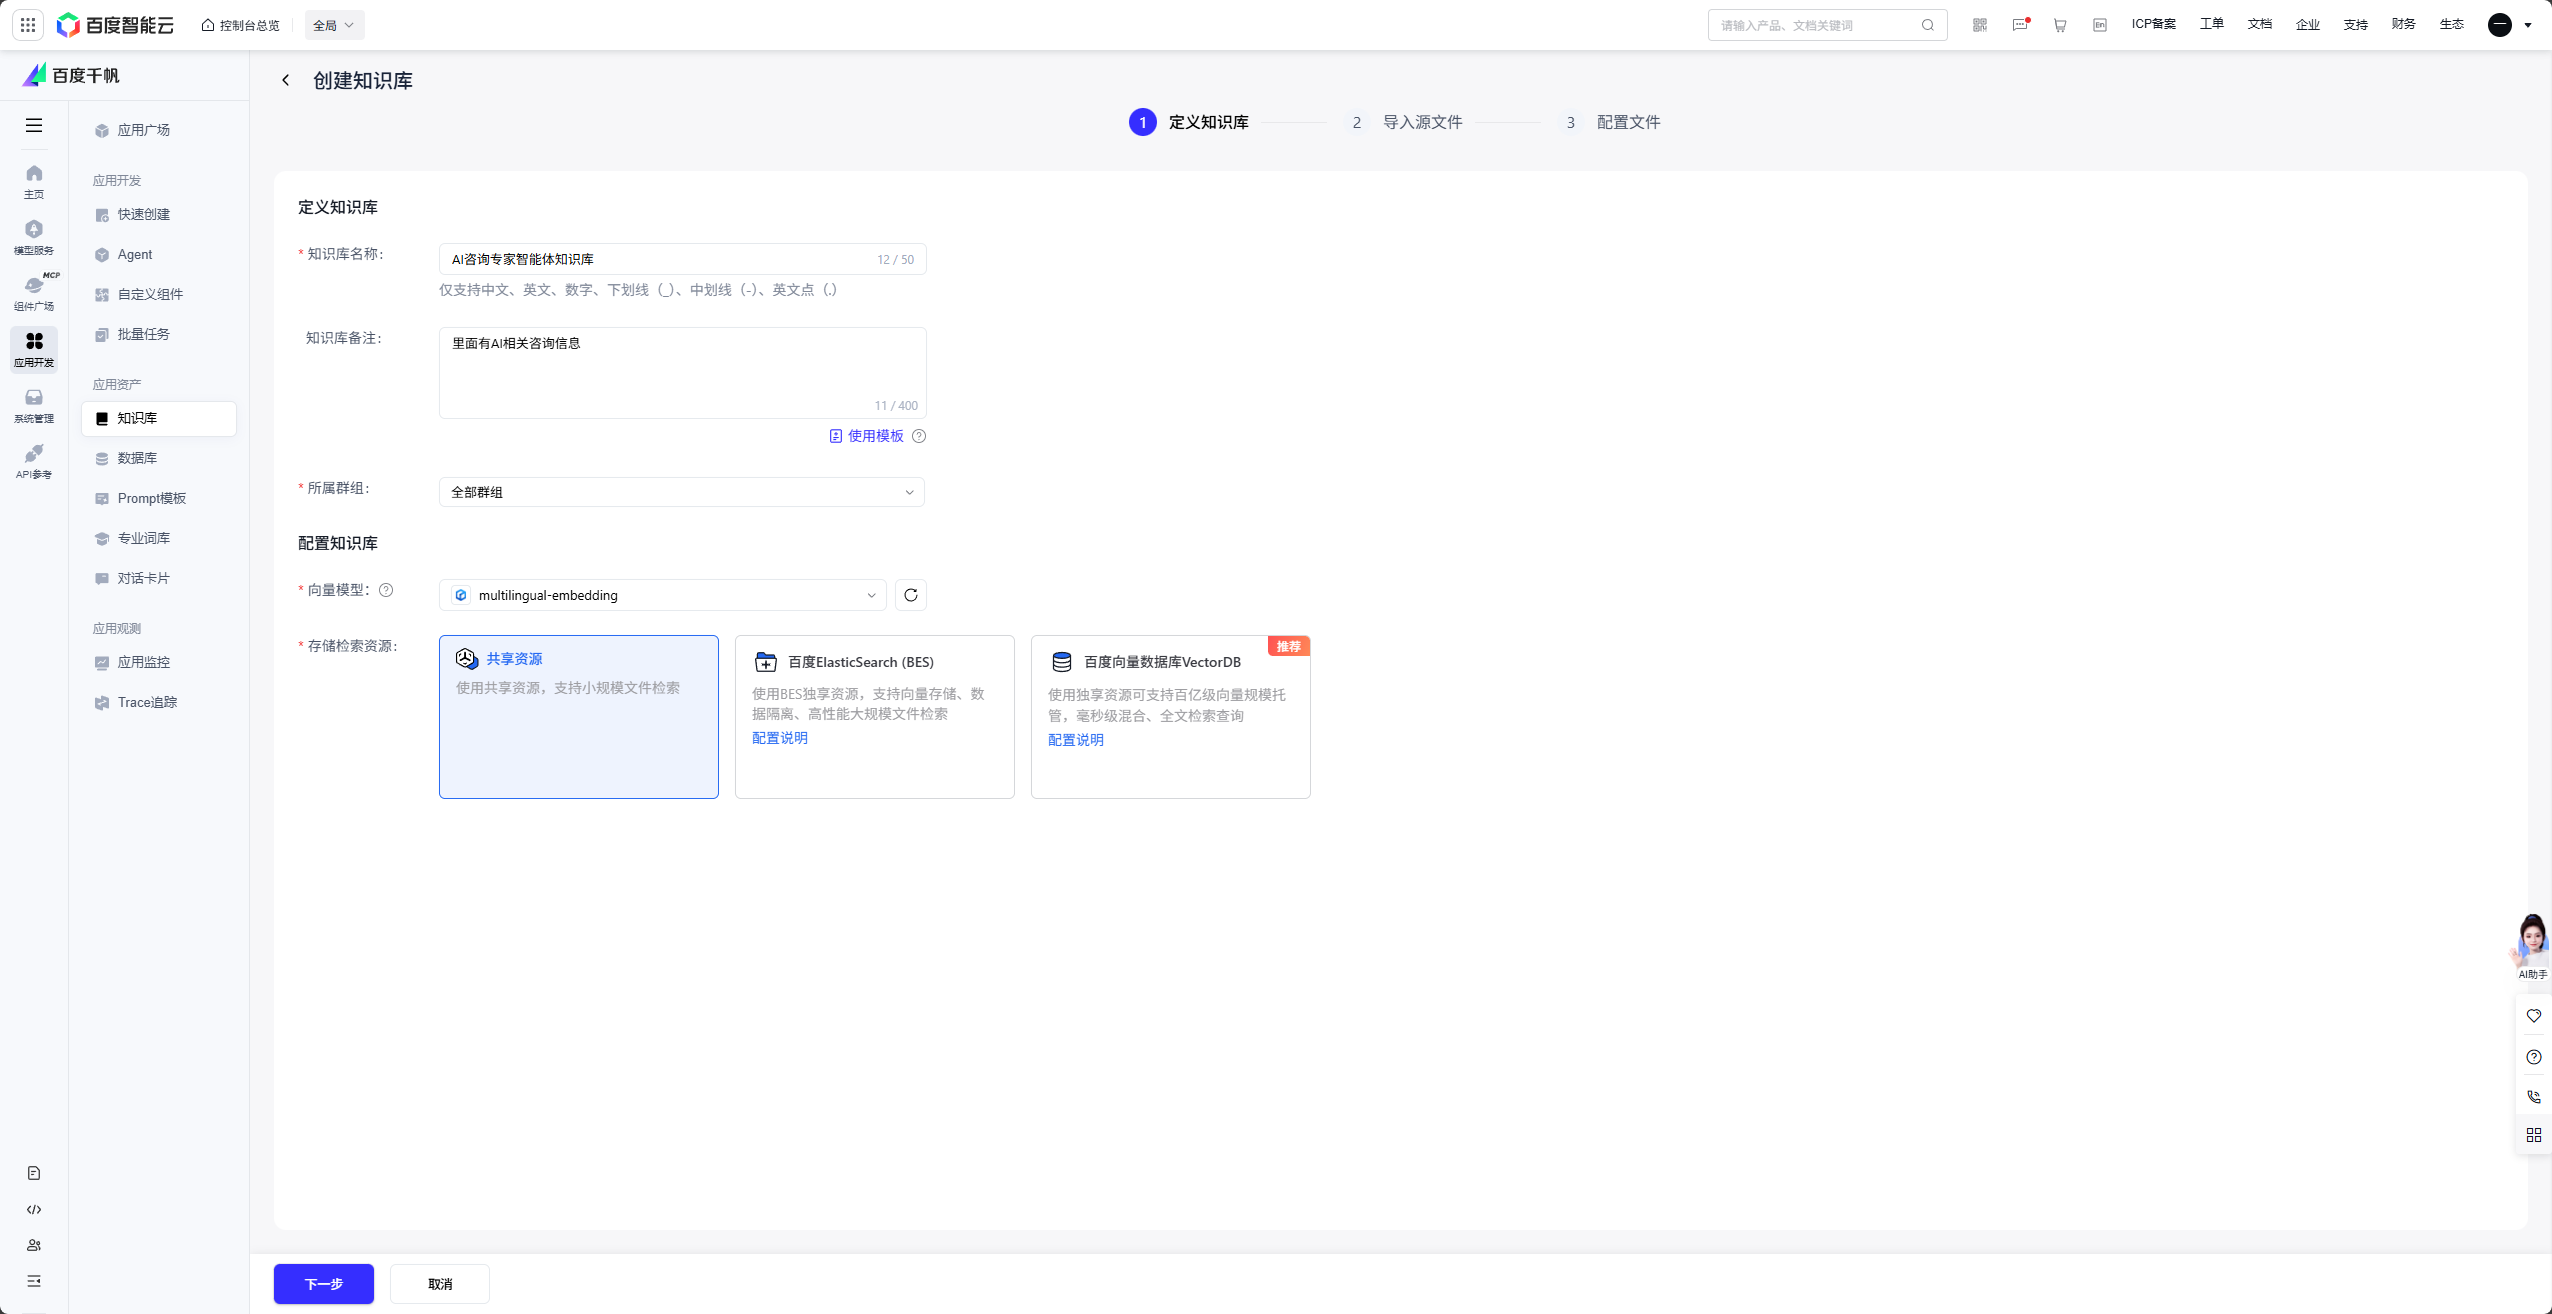Click the shopping cart icon in header
Viewport: 2552px width, 1314px height.
2060,25
